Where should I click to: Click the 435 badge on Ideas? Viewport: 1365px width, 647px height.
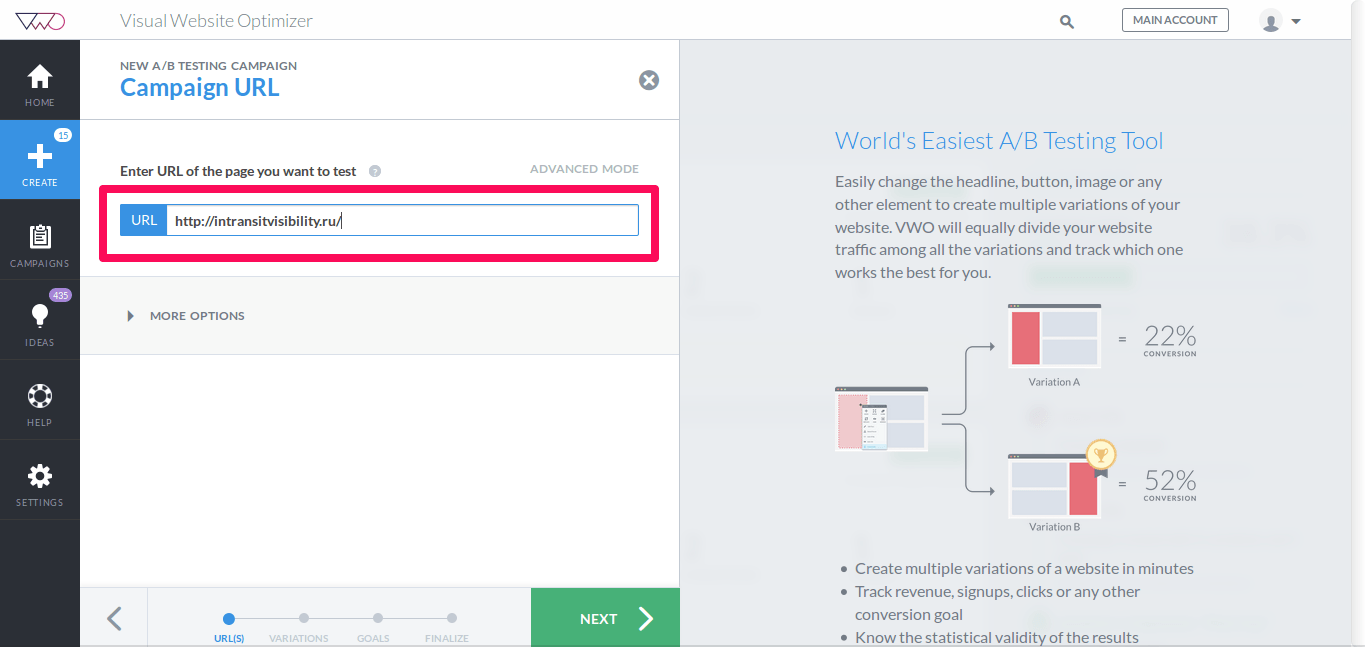point(60,295)
